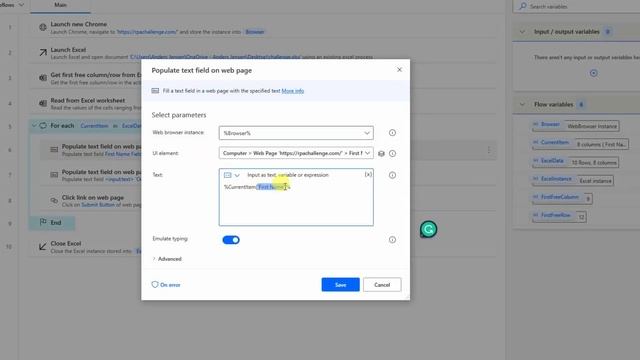This screenshot has width=640, height=360.
Task: Collapse the Flow variables section
Action: click(522, 104)
